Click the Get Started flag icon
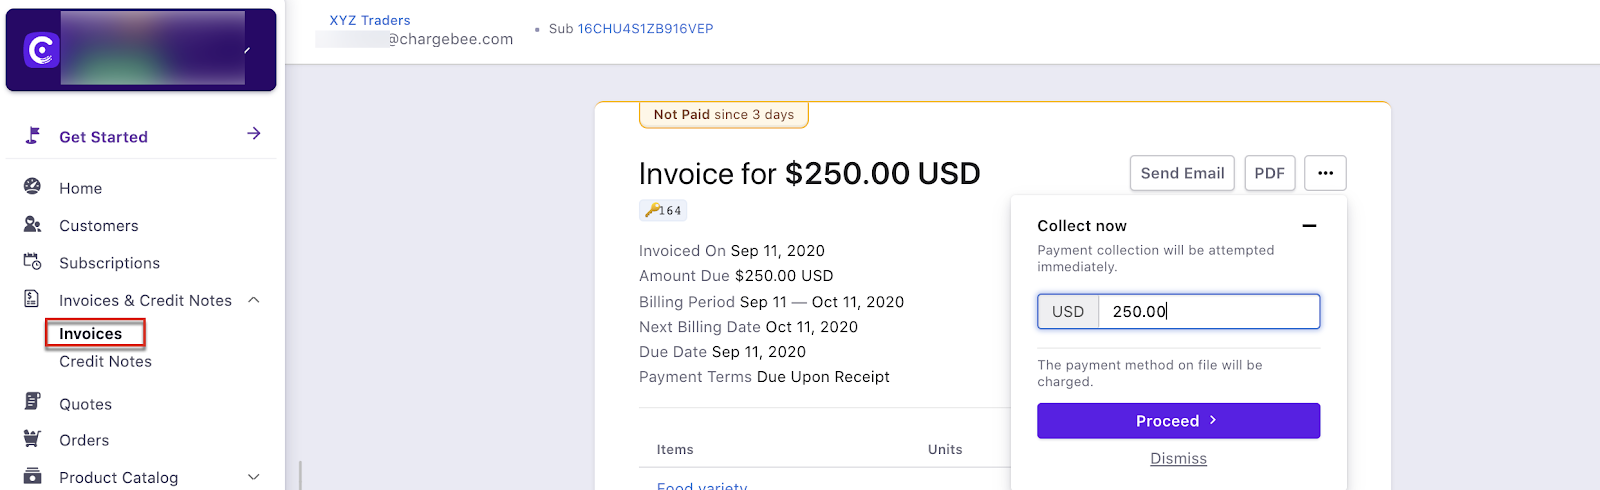1600x490 pixels. click(x=33, y=136)
